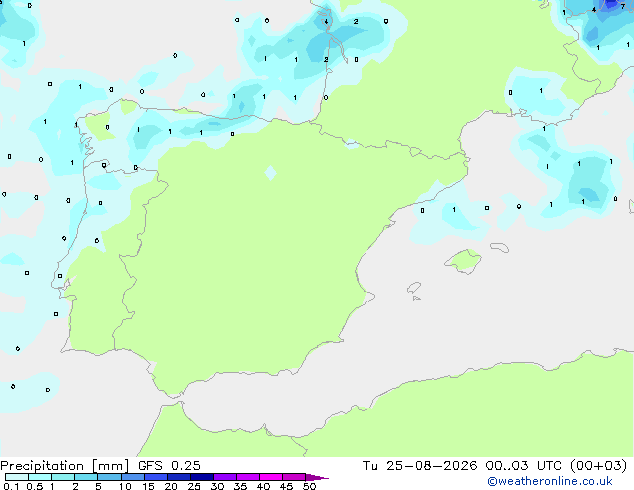634x490 pixels.
Task: Click the legend scale label "15"
Action: 148,486
